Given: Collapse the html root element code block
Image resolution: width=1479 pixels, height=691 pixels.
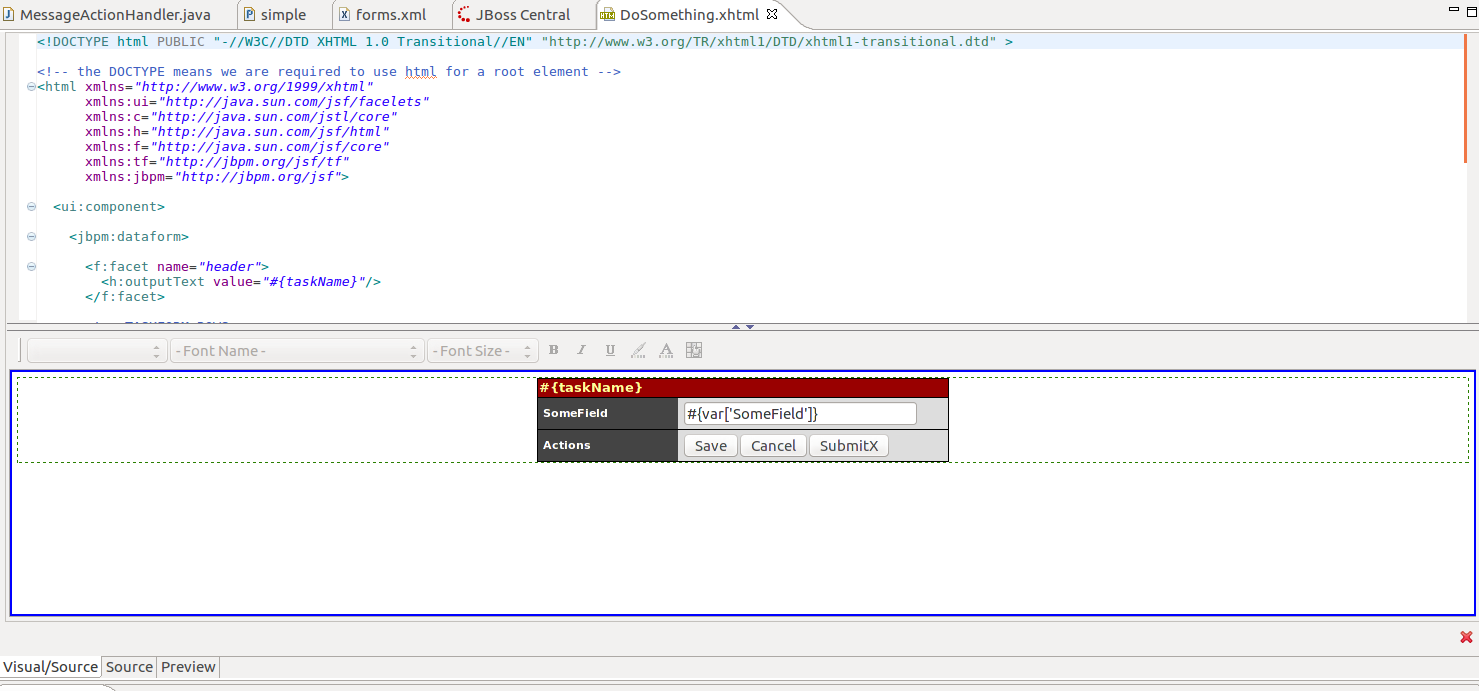Looking at the screenshot, I should tap(31, 87).
